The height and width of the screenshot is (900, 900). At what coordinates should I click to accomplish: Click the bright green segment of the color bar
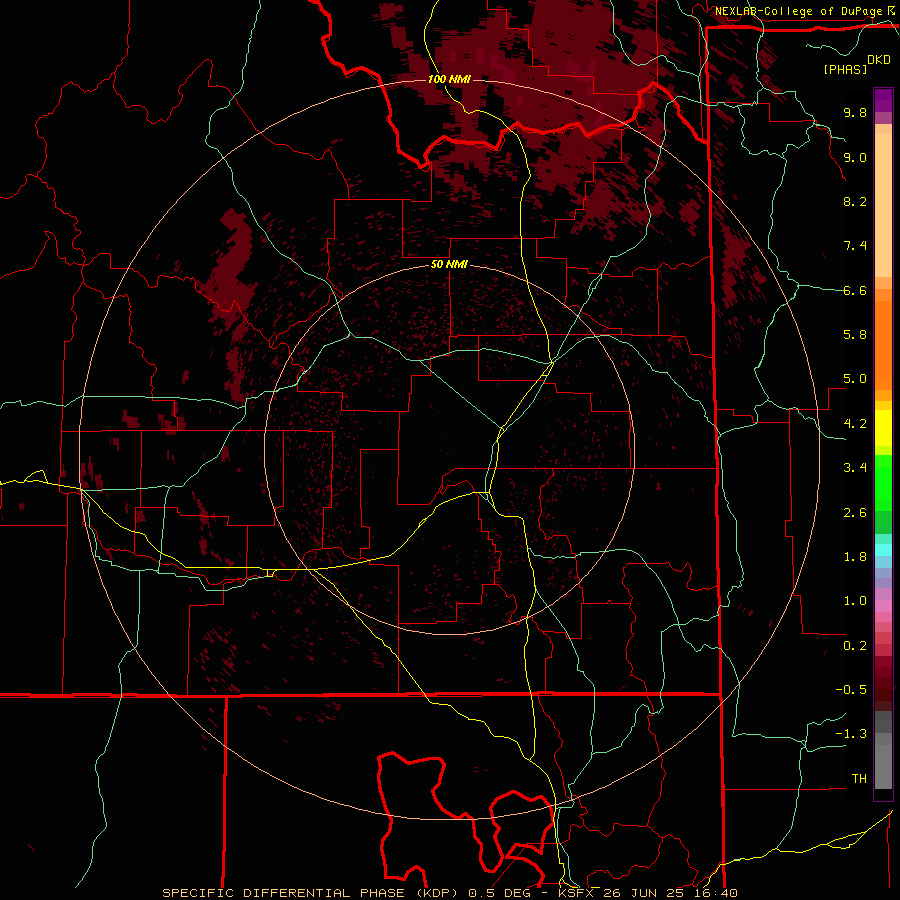[x=883, y=482]
